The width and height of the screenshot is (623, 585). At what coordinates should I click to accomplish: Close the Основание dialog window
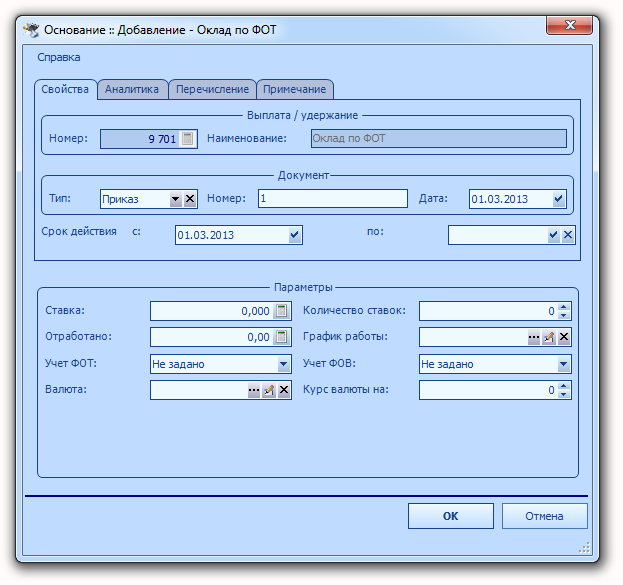point(569,25)
